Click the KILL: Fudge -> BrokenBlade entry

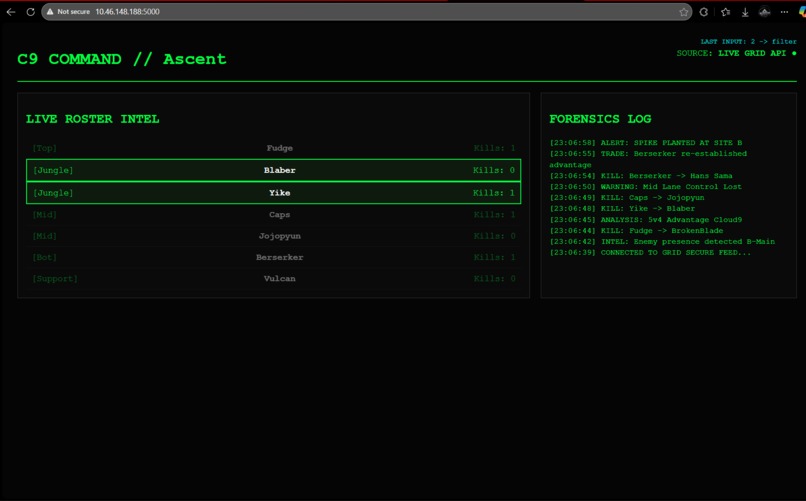point(636,230)
